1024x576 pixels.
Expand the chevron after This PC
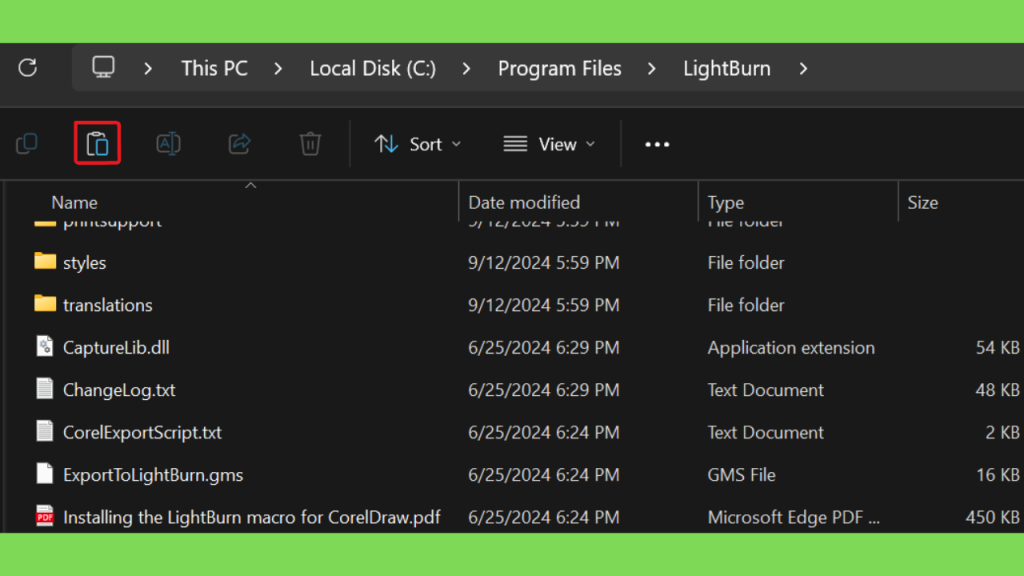coord(278,69)
